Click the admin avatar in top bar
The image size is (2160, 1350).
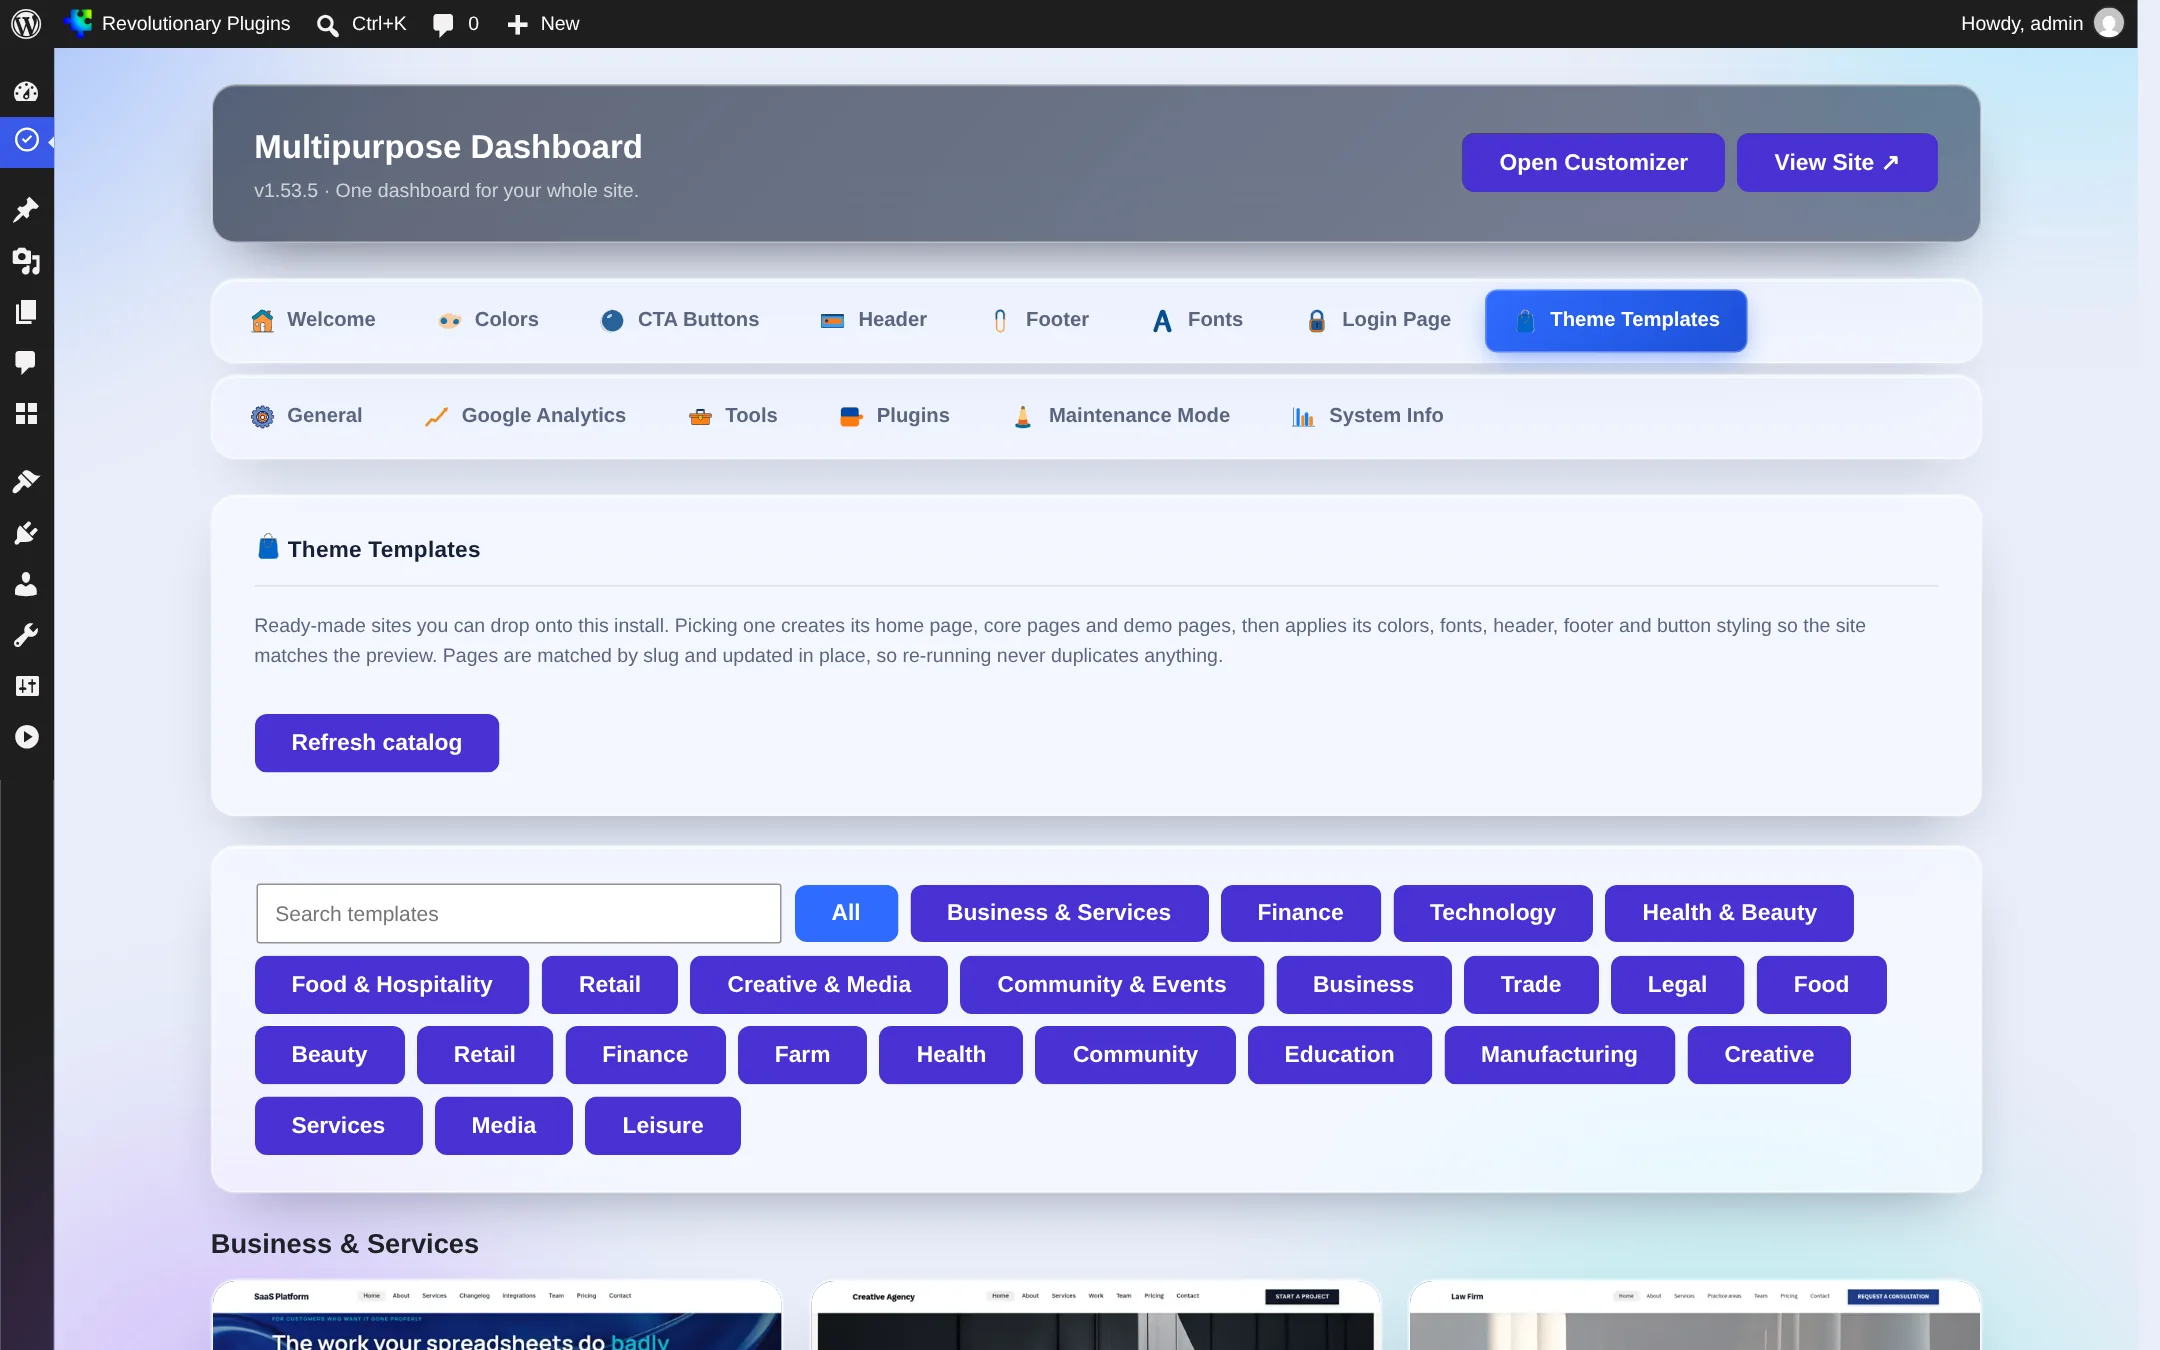coord(2109,23)
